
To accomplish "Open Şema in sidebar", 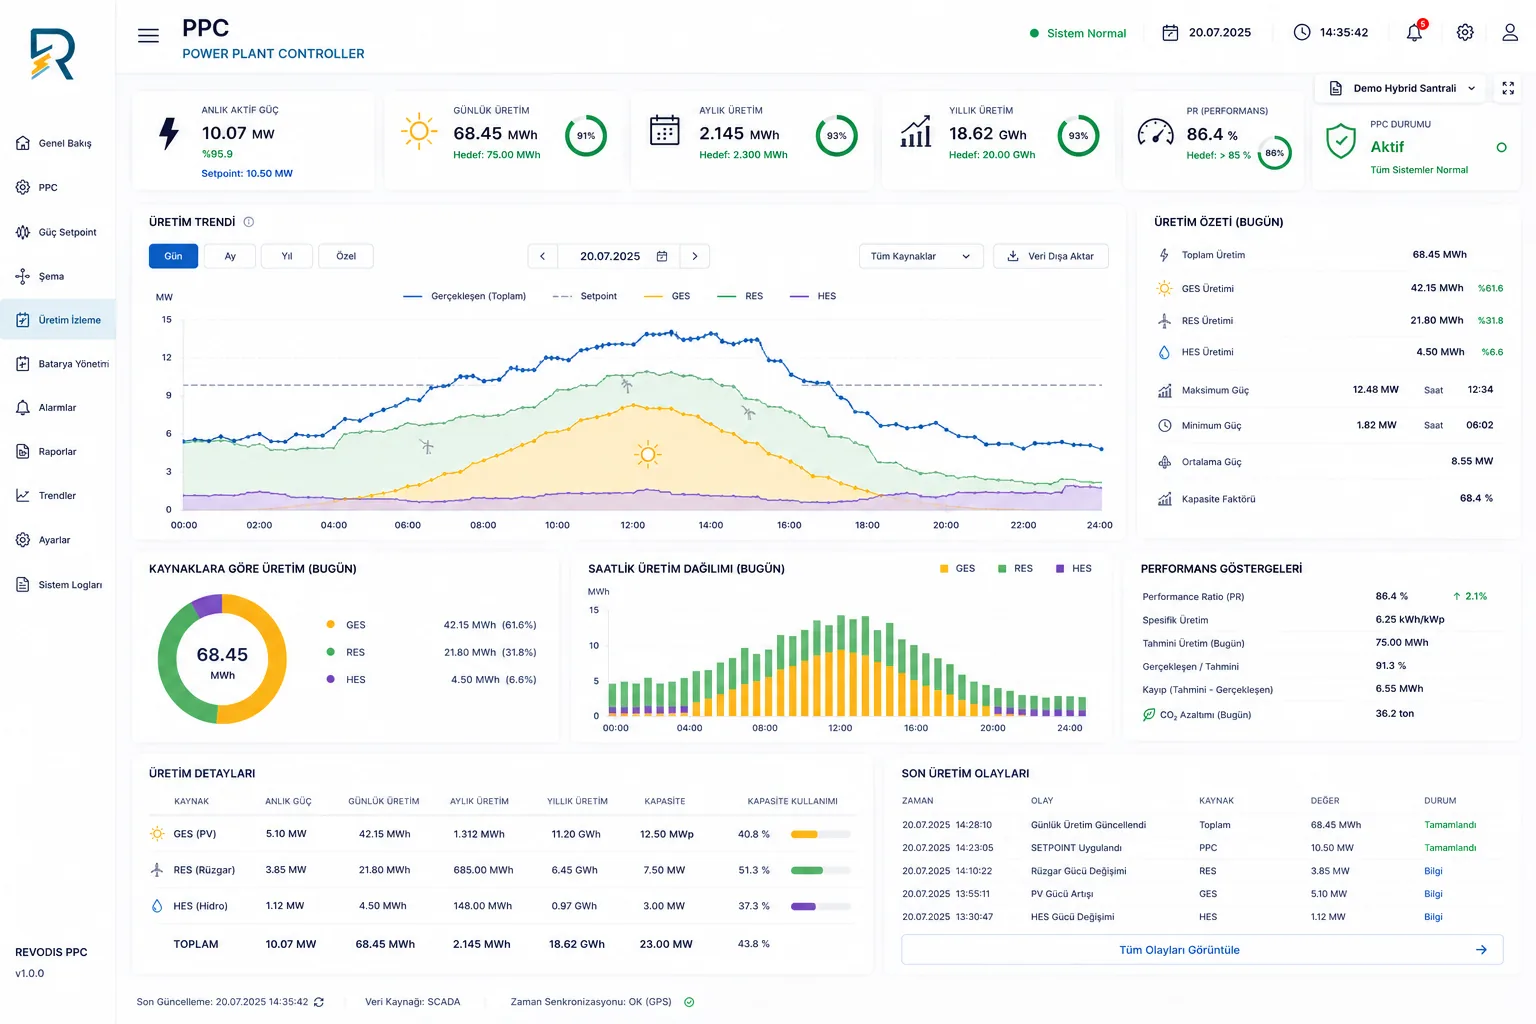I will pos(57,276).
